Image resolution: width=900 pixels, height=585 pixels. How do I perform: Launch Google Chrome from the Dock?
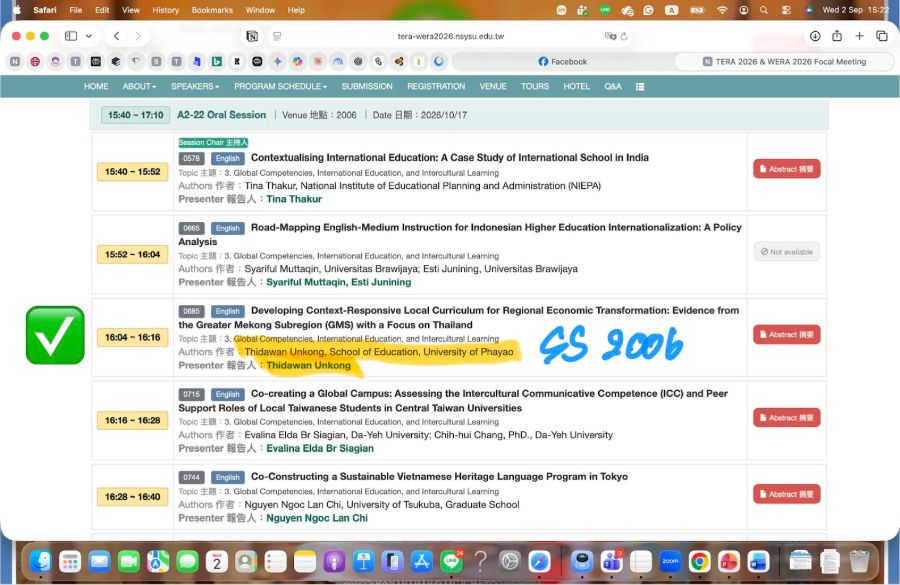[x=699, y=561]
